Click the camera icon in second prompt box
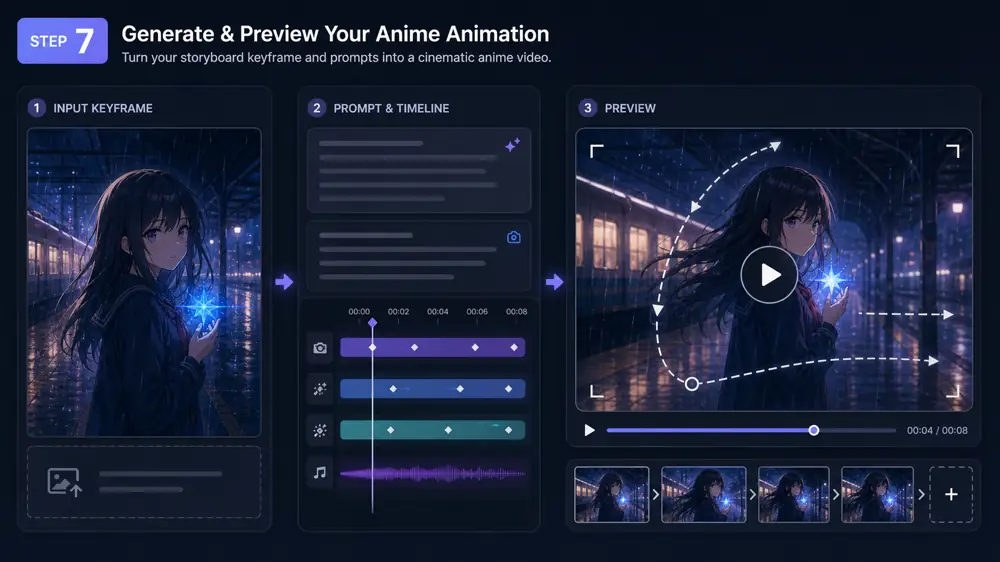 pyautogui.click(x=513, y=237)
